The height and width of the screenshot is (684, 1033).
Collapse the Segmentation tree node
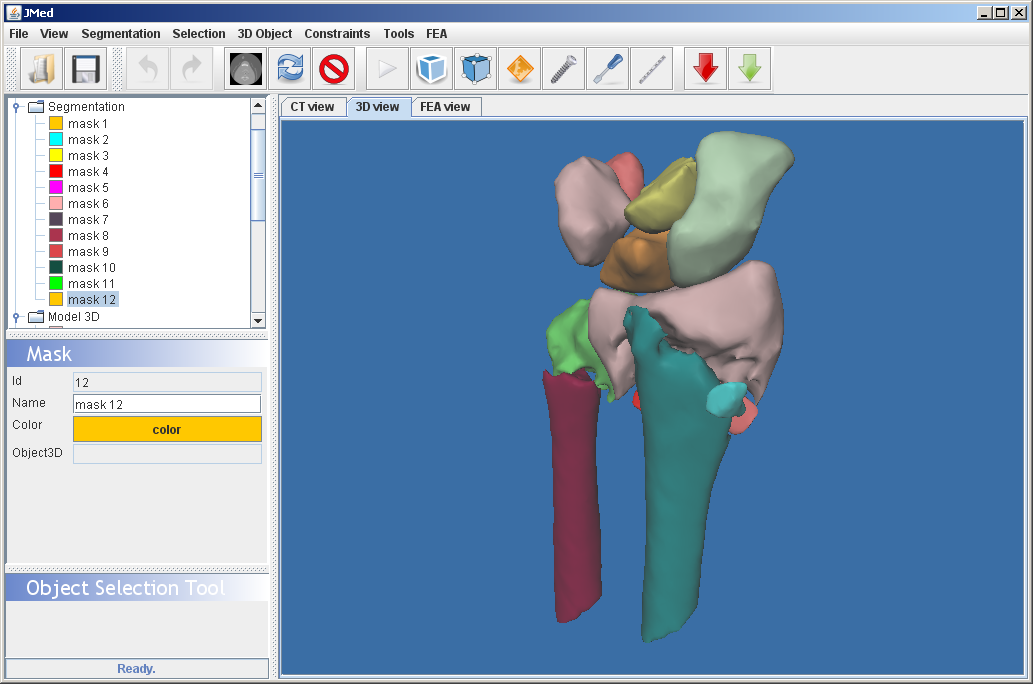coord(17,107)
